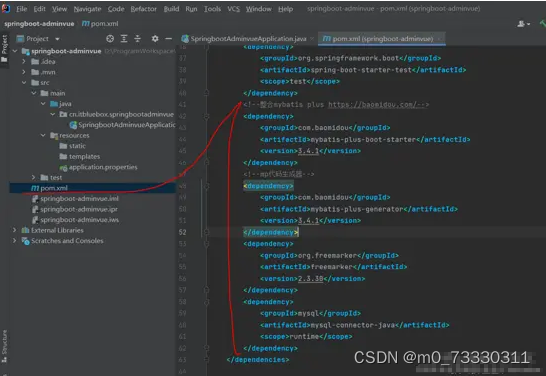Open the VCS menu

pyautogui.click(x=234, y=9)
